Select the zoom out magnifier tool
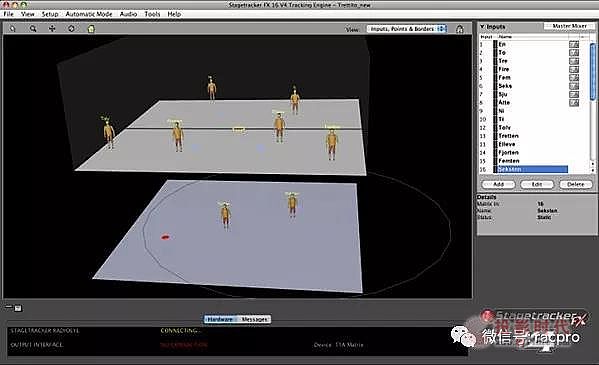Screen dimensions: 599x365 point(13,29)
